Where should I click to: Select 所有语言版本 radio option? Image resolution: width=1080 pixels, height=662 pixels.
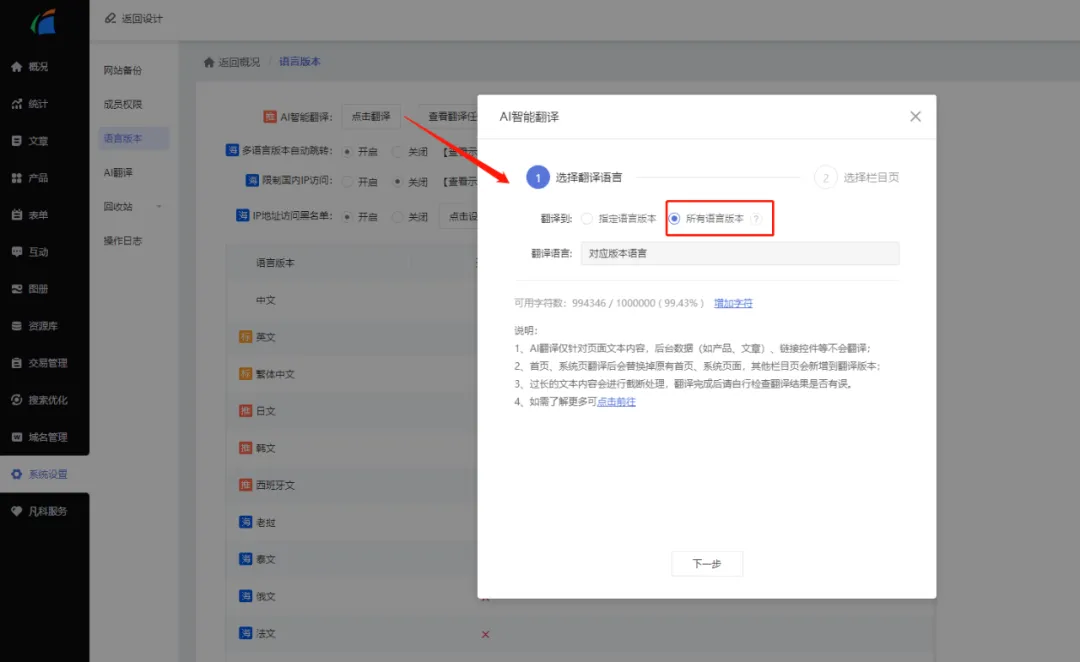pyautogui.click(x=674, y=219)
